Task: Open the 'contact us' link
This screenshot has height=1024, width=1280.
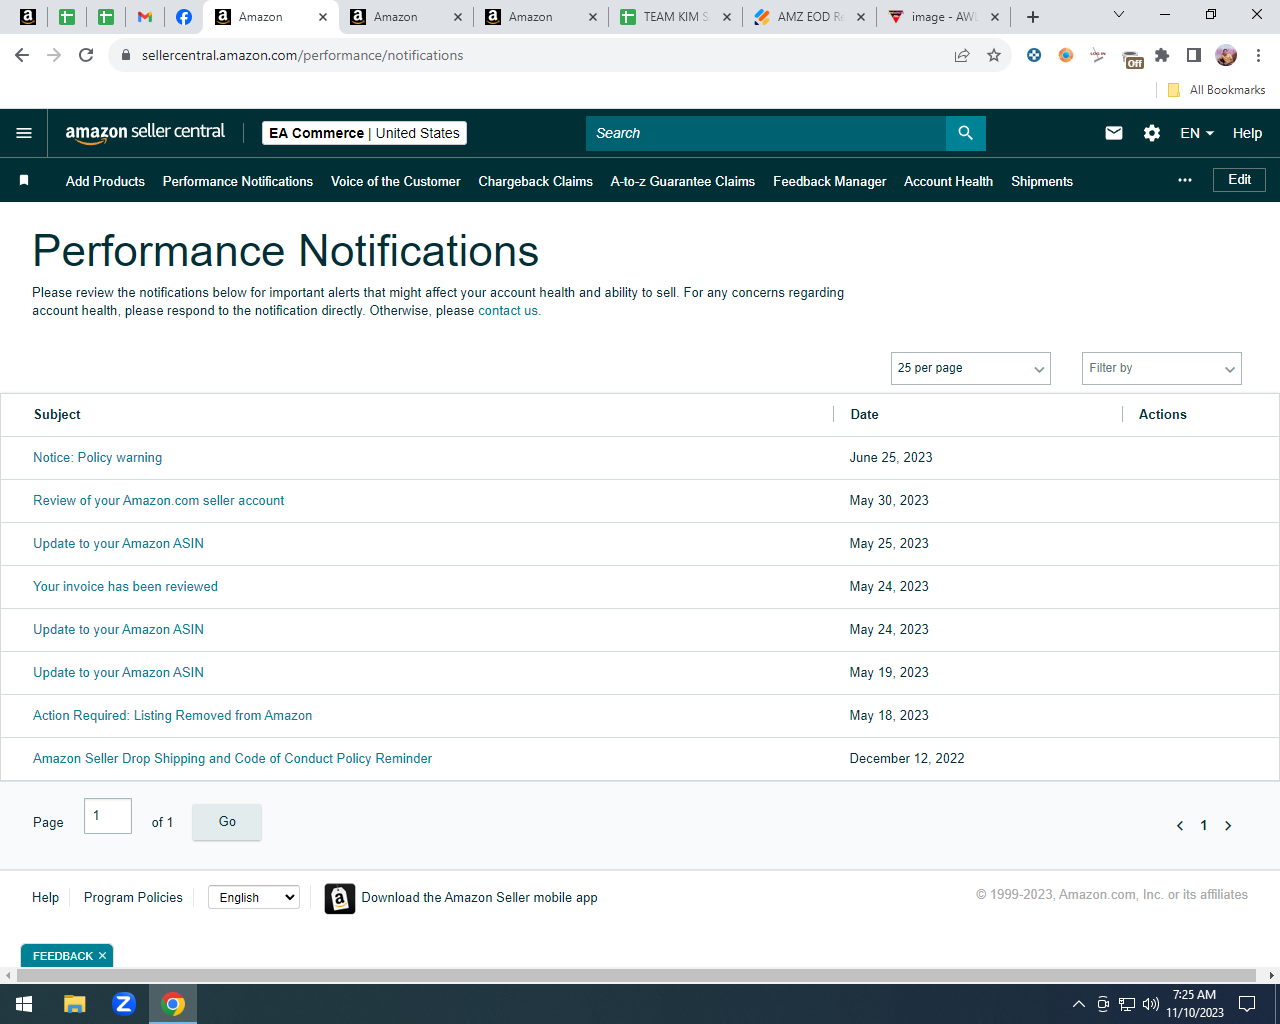Action: tap(509, 311)
